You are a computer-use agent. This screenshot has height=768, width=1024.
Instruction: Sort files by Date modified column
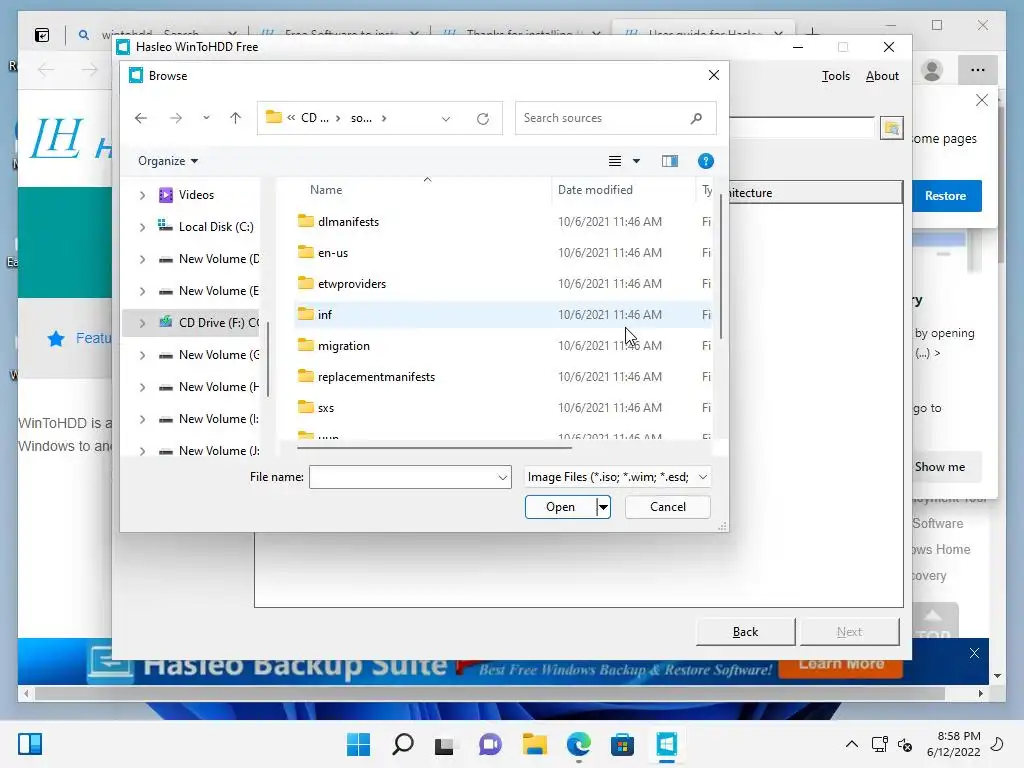pyautogui.click(x=595, y=189)
